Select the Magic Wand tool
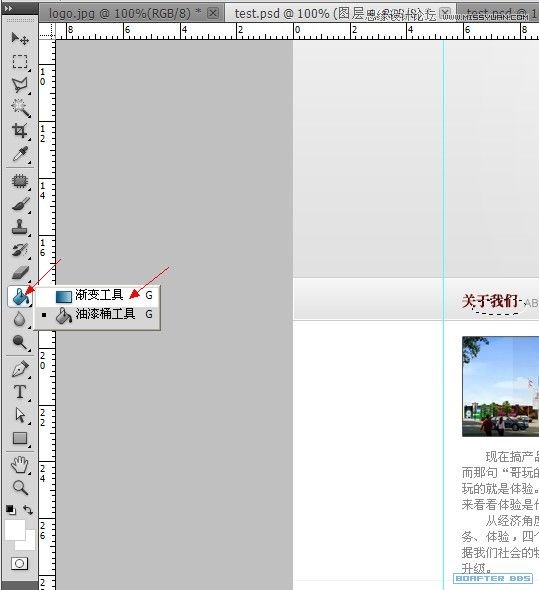Image resolution: width=539 pixels, height=590 pixels. [x=20, y=108]
